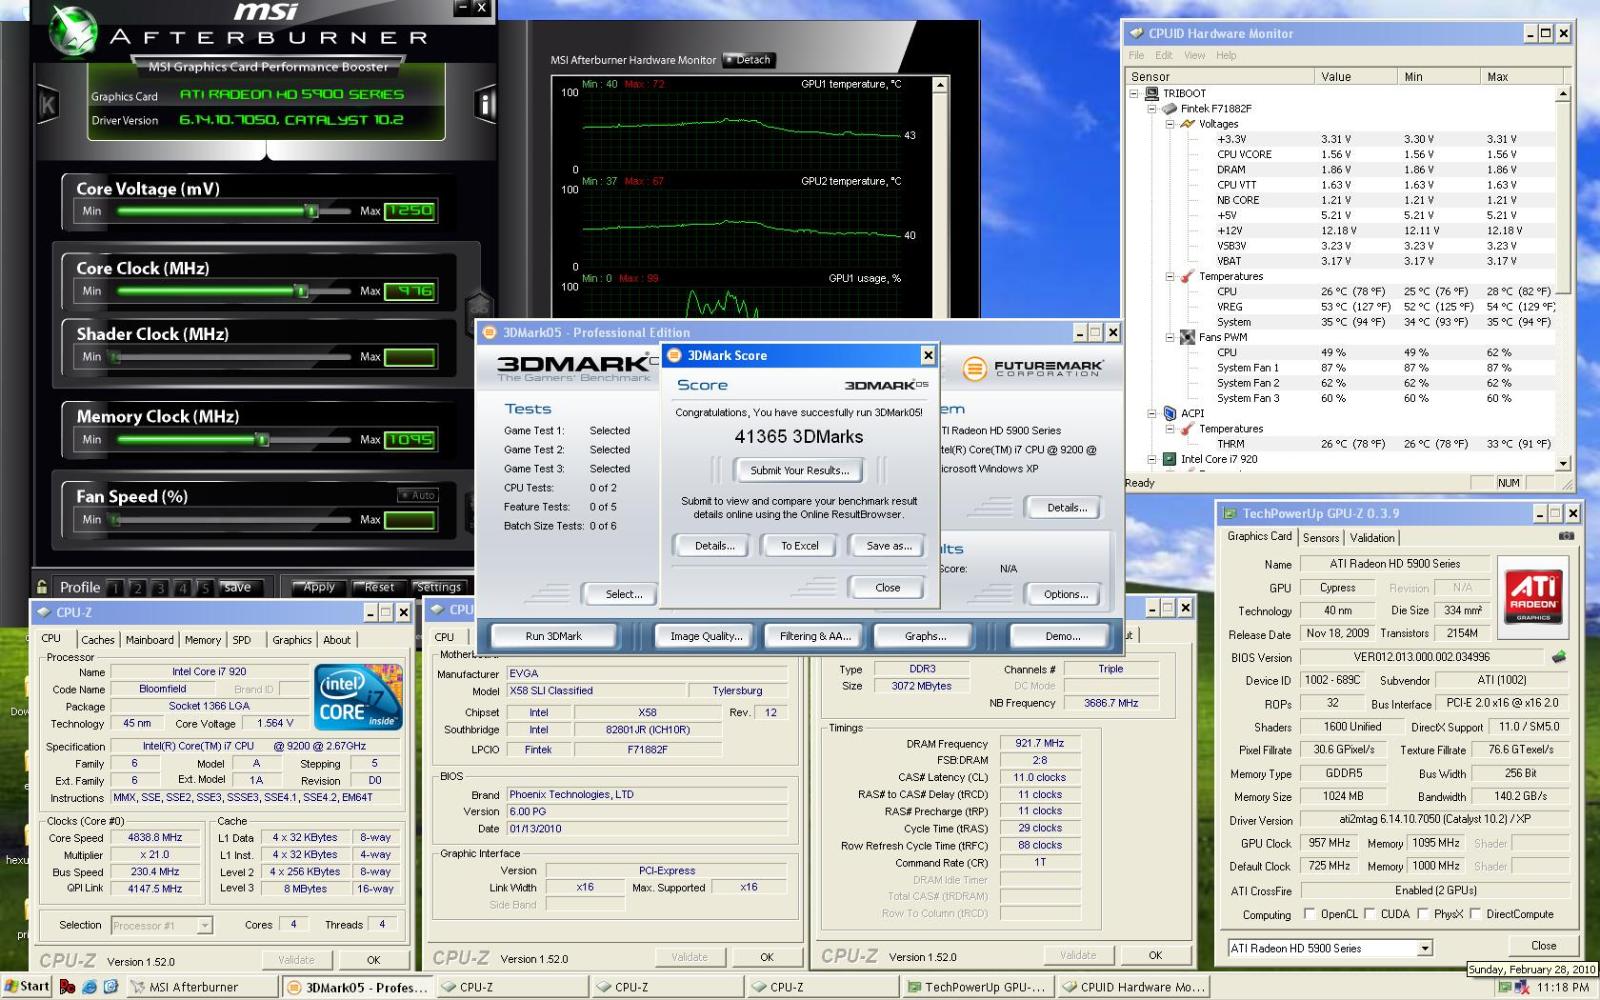Click the down arrow of Hardware Monitor scrollbar
Viewport: 1600px width, 1000px height.
(1563, 464)
